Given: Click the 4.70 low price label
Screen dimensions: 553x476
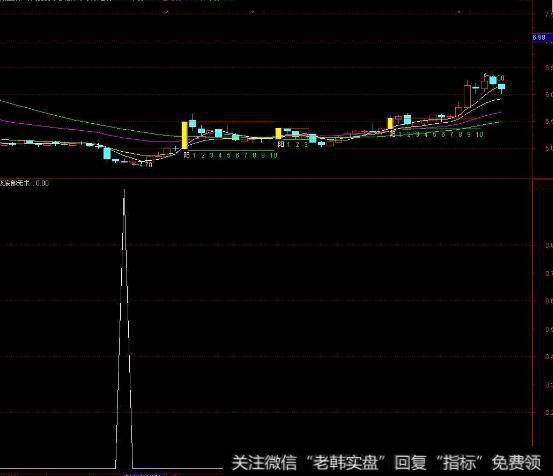Looking at the screenshot, I should point(145,164).
